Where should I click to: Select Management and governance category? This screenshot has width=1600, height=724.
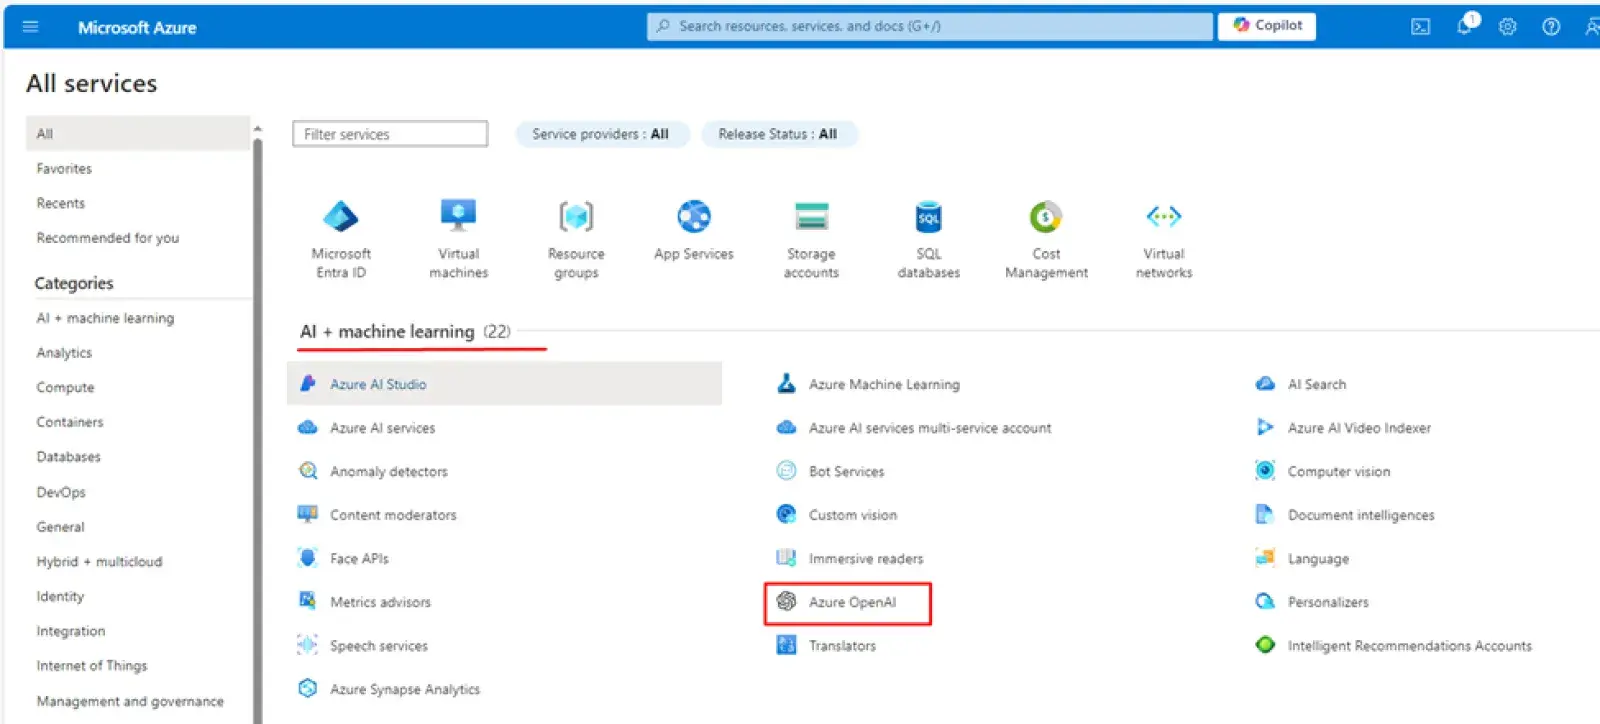click(x=130, y=701)
